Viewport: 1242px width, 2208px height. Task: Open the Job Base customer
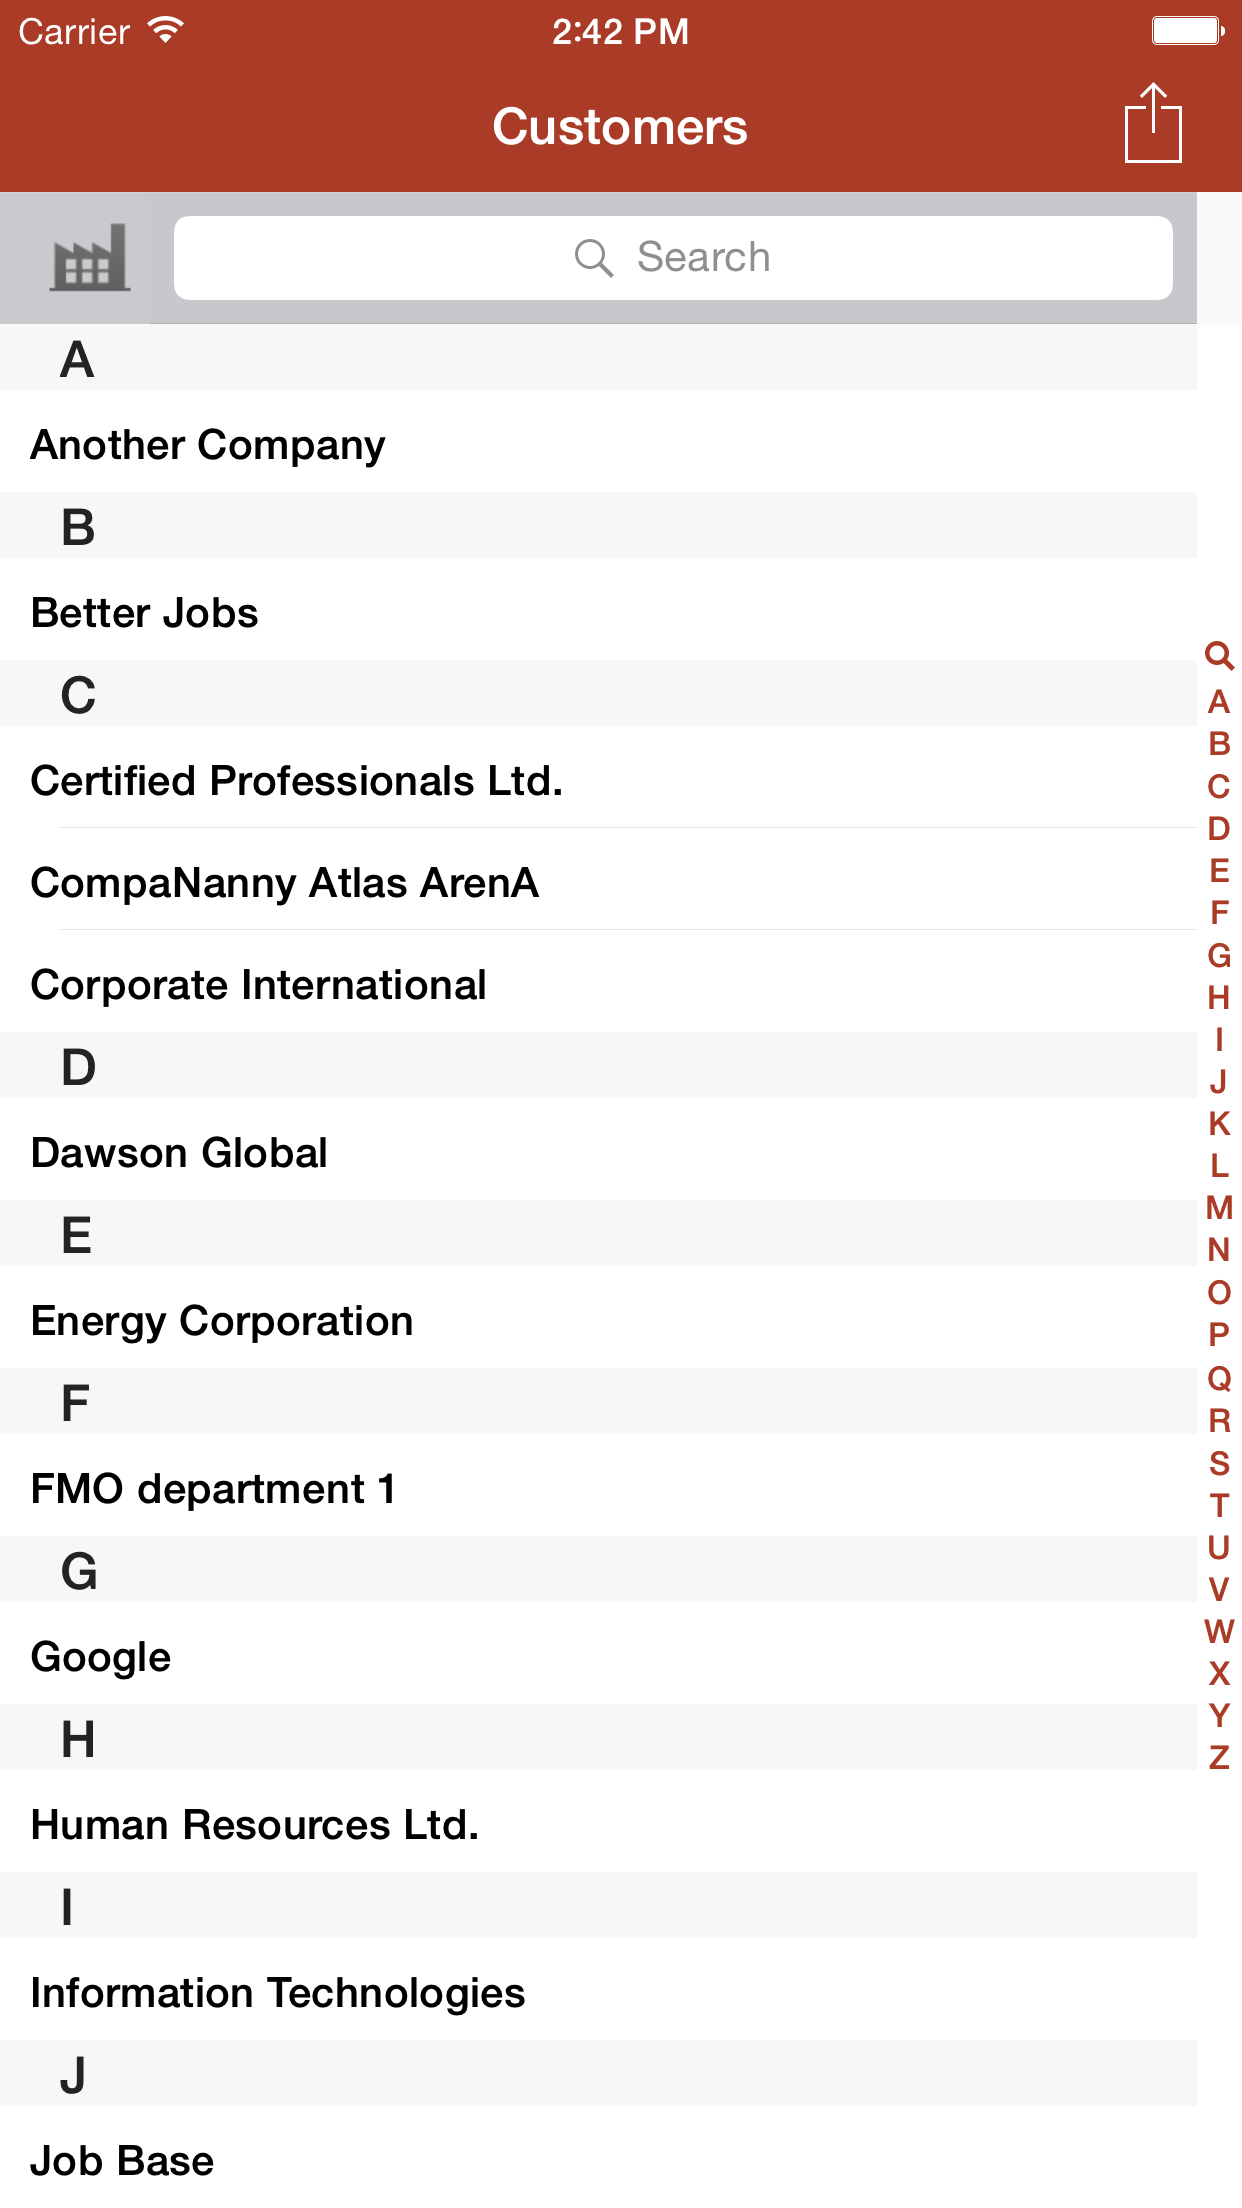pyautogui.click(x=122, y=2161)
